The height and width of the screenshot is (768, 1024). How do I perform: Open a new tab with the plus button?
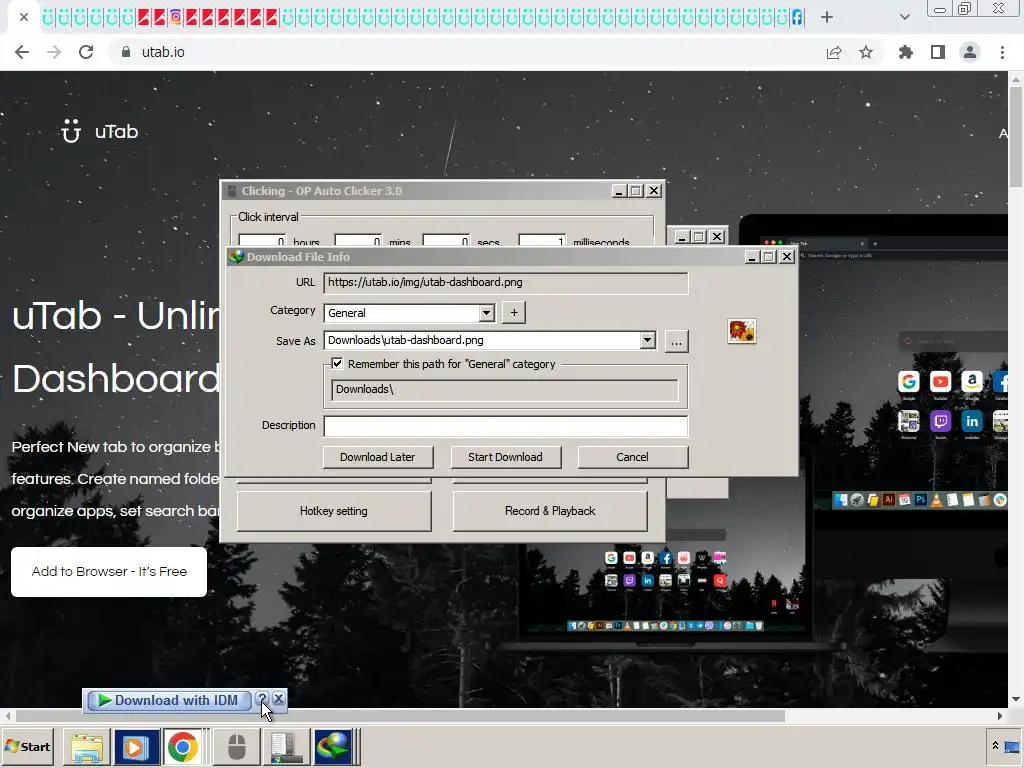827,17
